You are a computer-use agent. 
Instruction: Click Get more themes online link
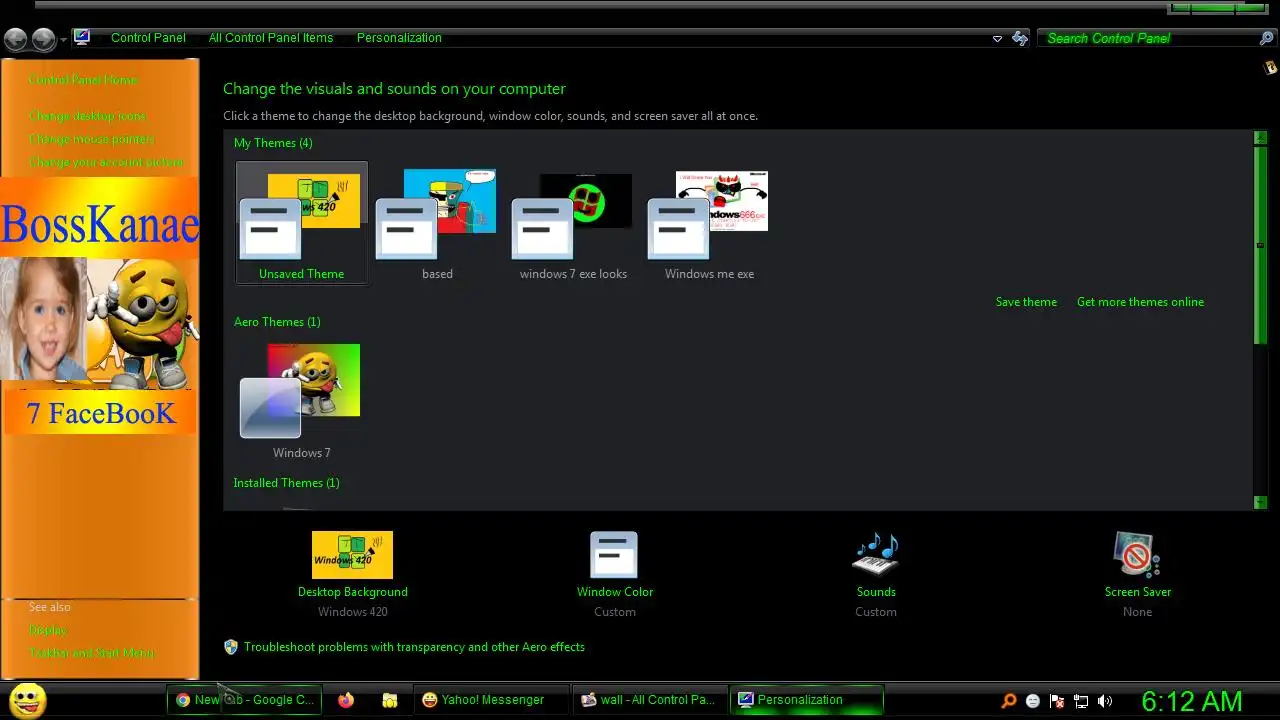(x=1140, y=302)
